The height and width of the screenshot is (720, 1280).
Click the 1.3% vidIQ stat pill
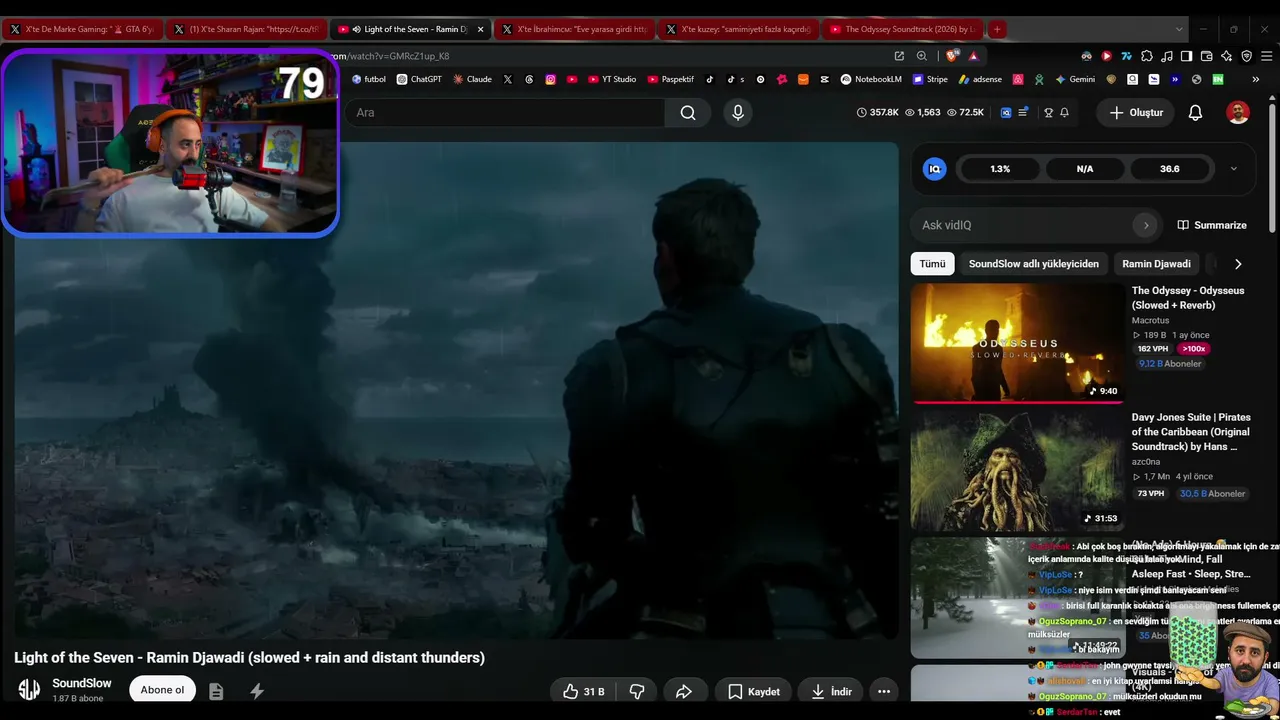click(x=1000, y=169)
